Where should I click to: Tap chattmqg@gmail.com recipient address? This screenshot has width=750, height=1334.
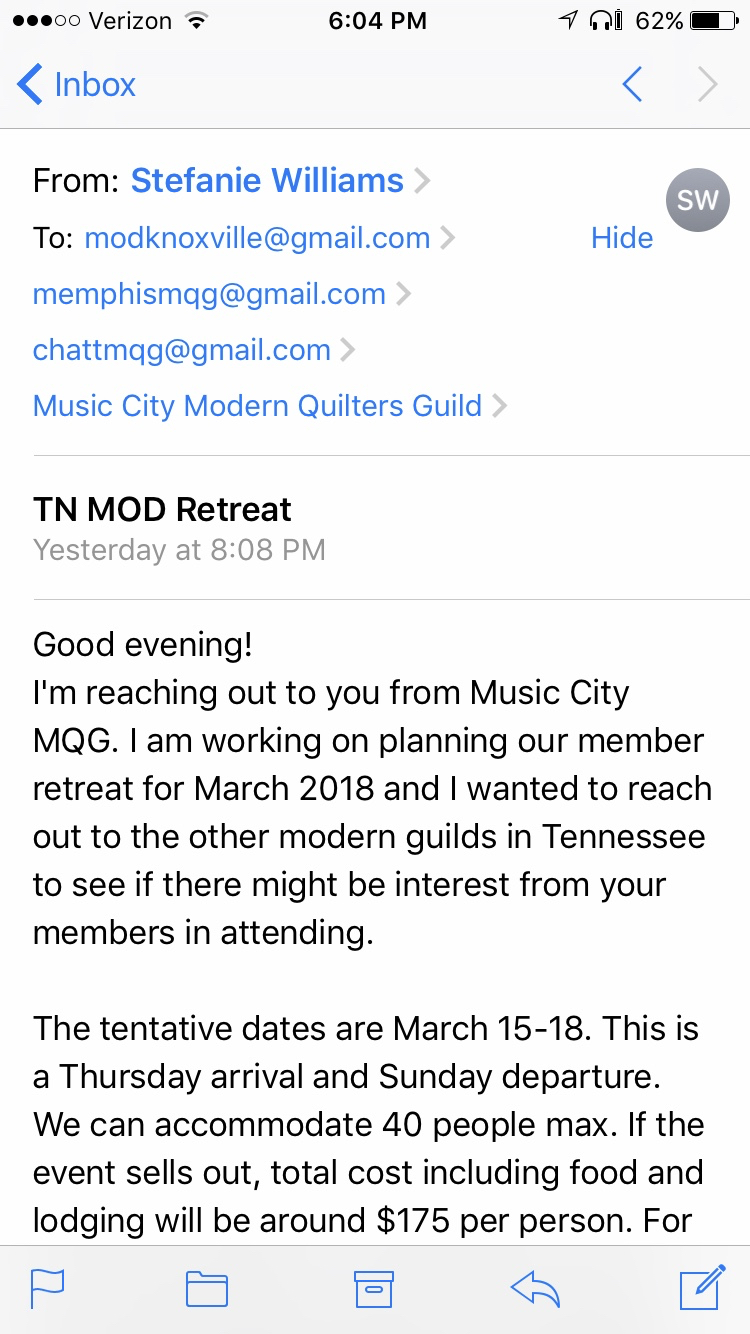pos(182,350)
